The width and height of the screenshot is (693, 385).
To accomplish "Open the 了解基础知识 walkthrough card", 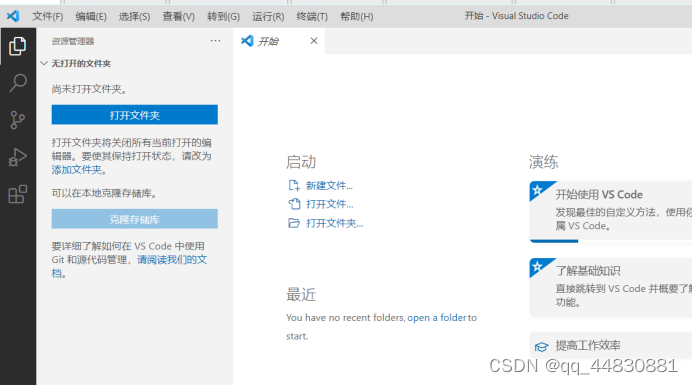I will click(x=611, y=287).
